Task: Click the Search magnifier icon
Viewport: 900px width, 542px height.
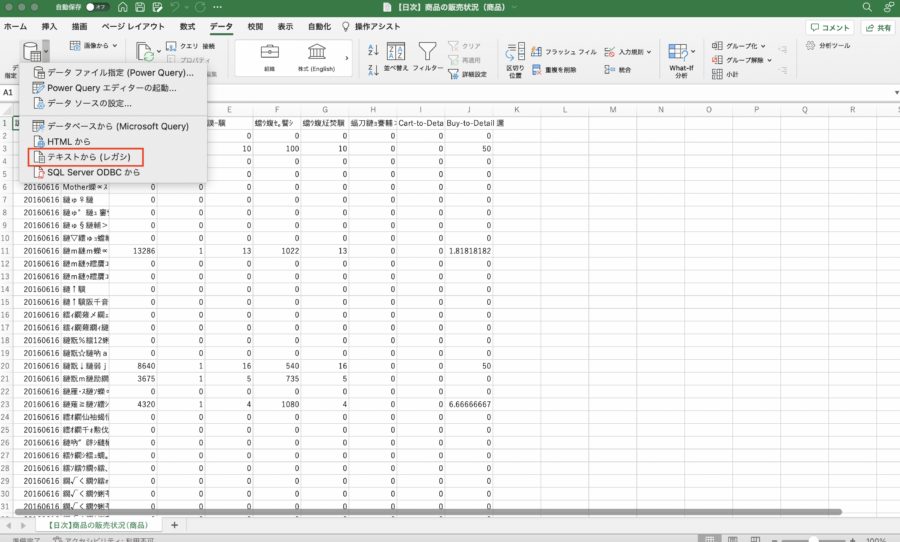Action: click(x=867, y=7)
